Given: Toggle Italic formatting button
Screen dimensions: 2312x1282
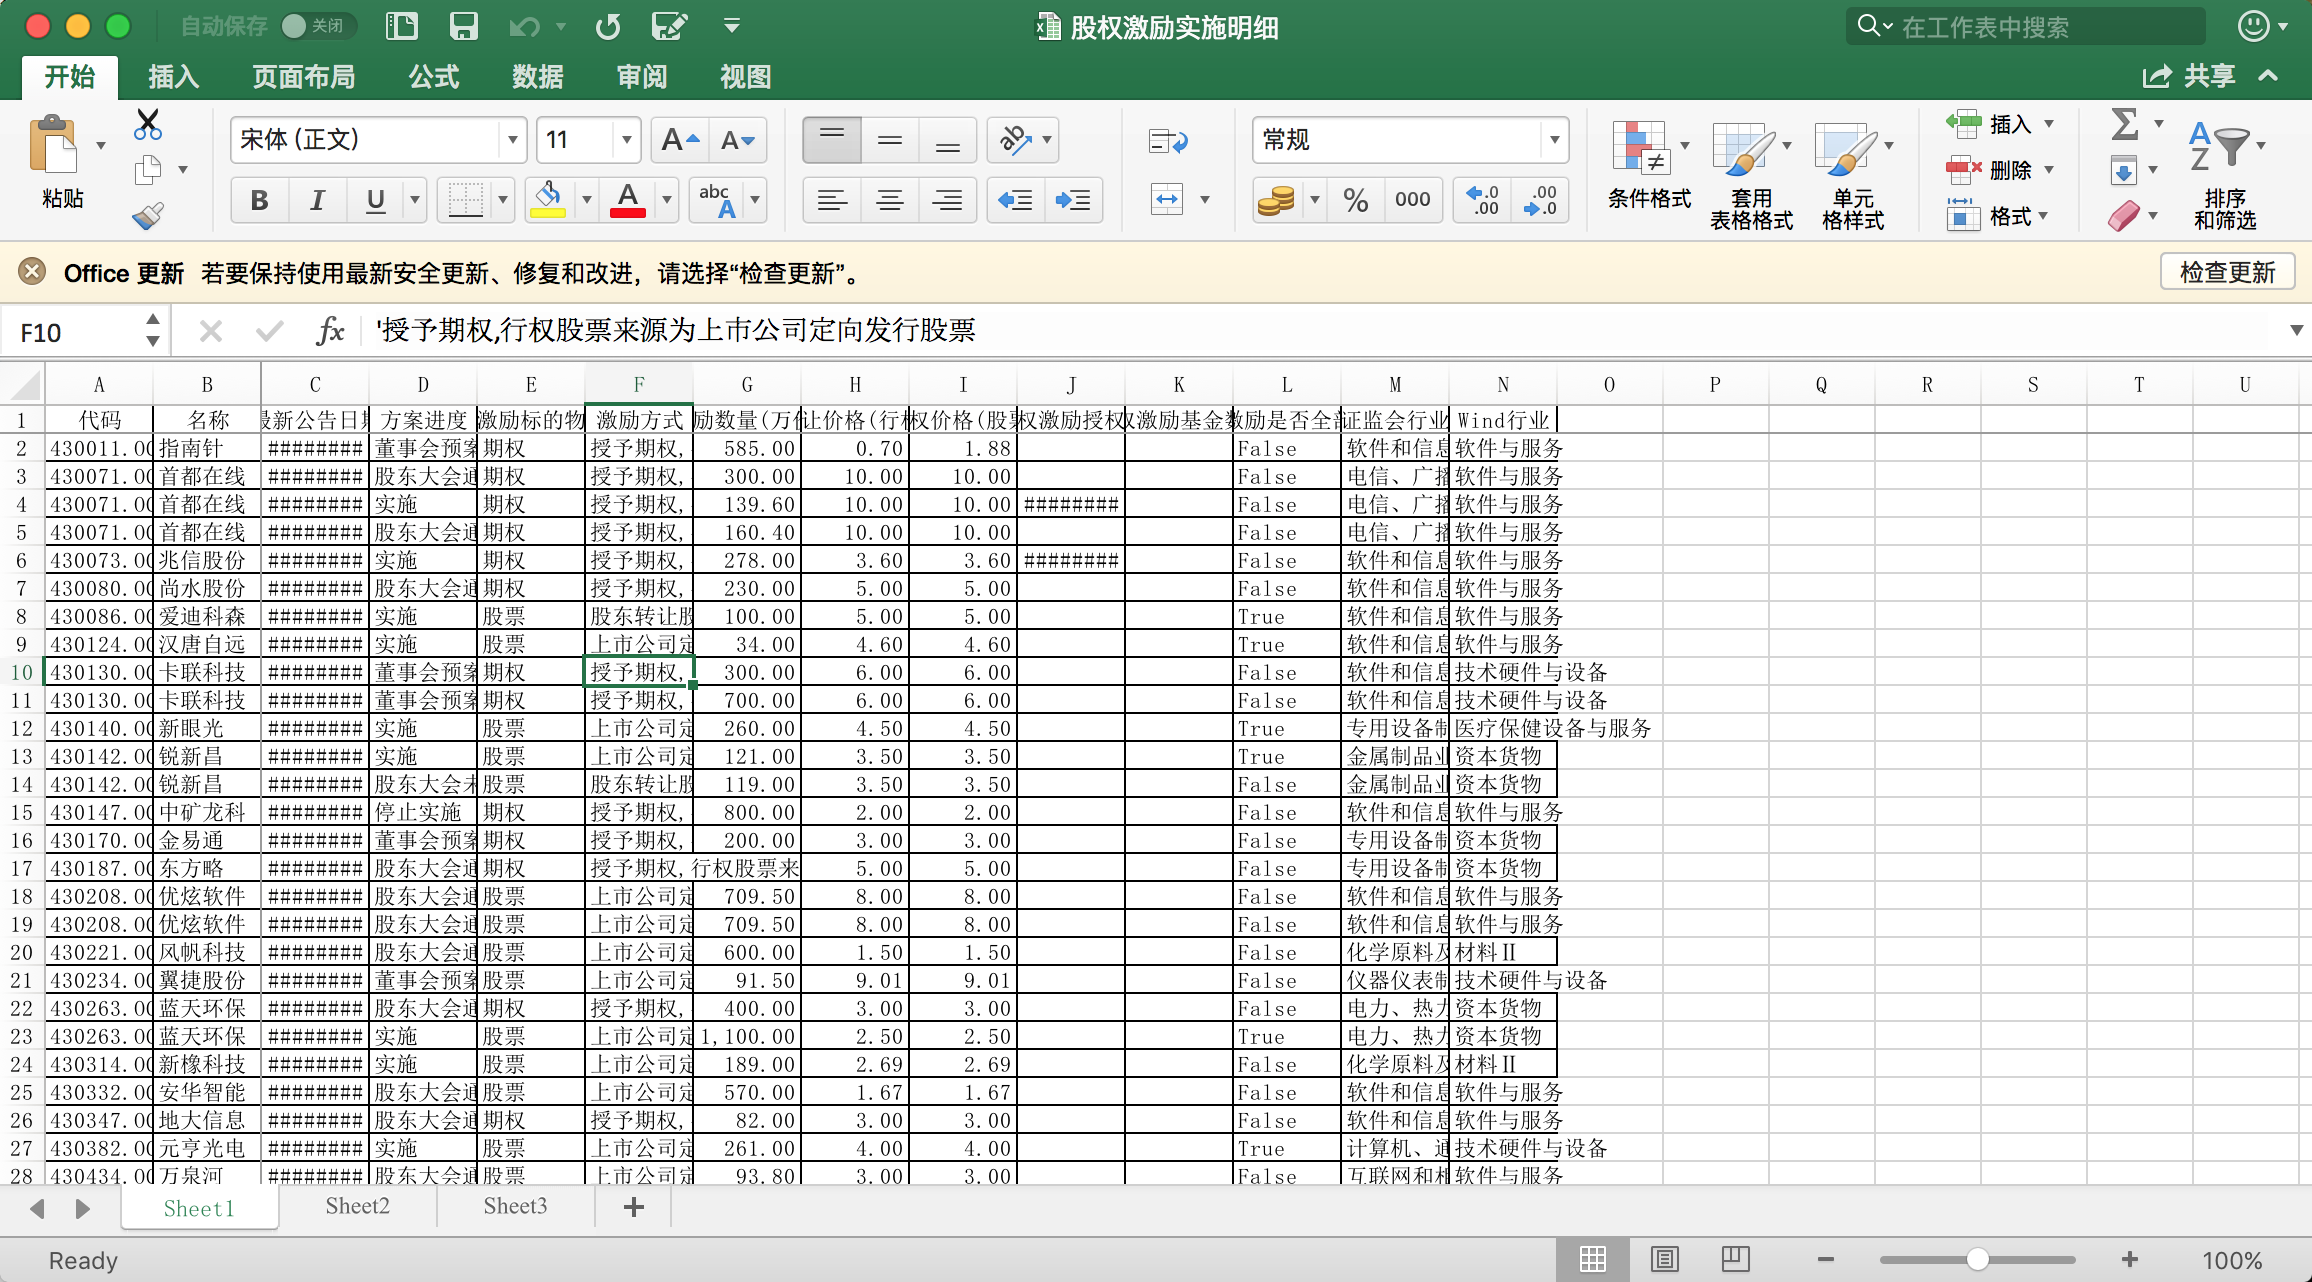Looking at the screenshot, I should 317,200.
